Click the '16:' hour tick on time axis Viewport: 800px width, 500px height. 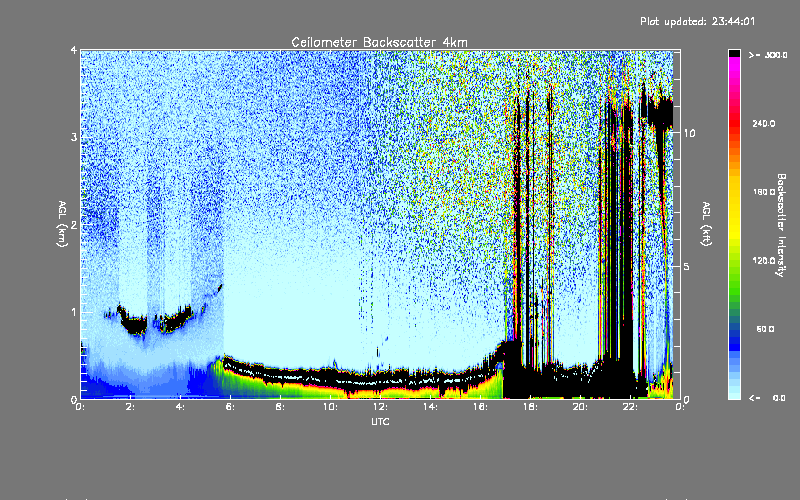tap(480, 407)
